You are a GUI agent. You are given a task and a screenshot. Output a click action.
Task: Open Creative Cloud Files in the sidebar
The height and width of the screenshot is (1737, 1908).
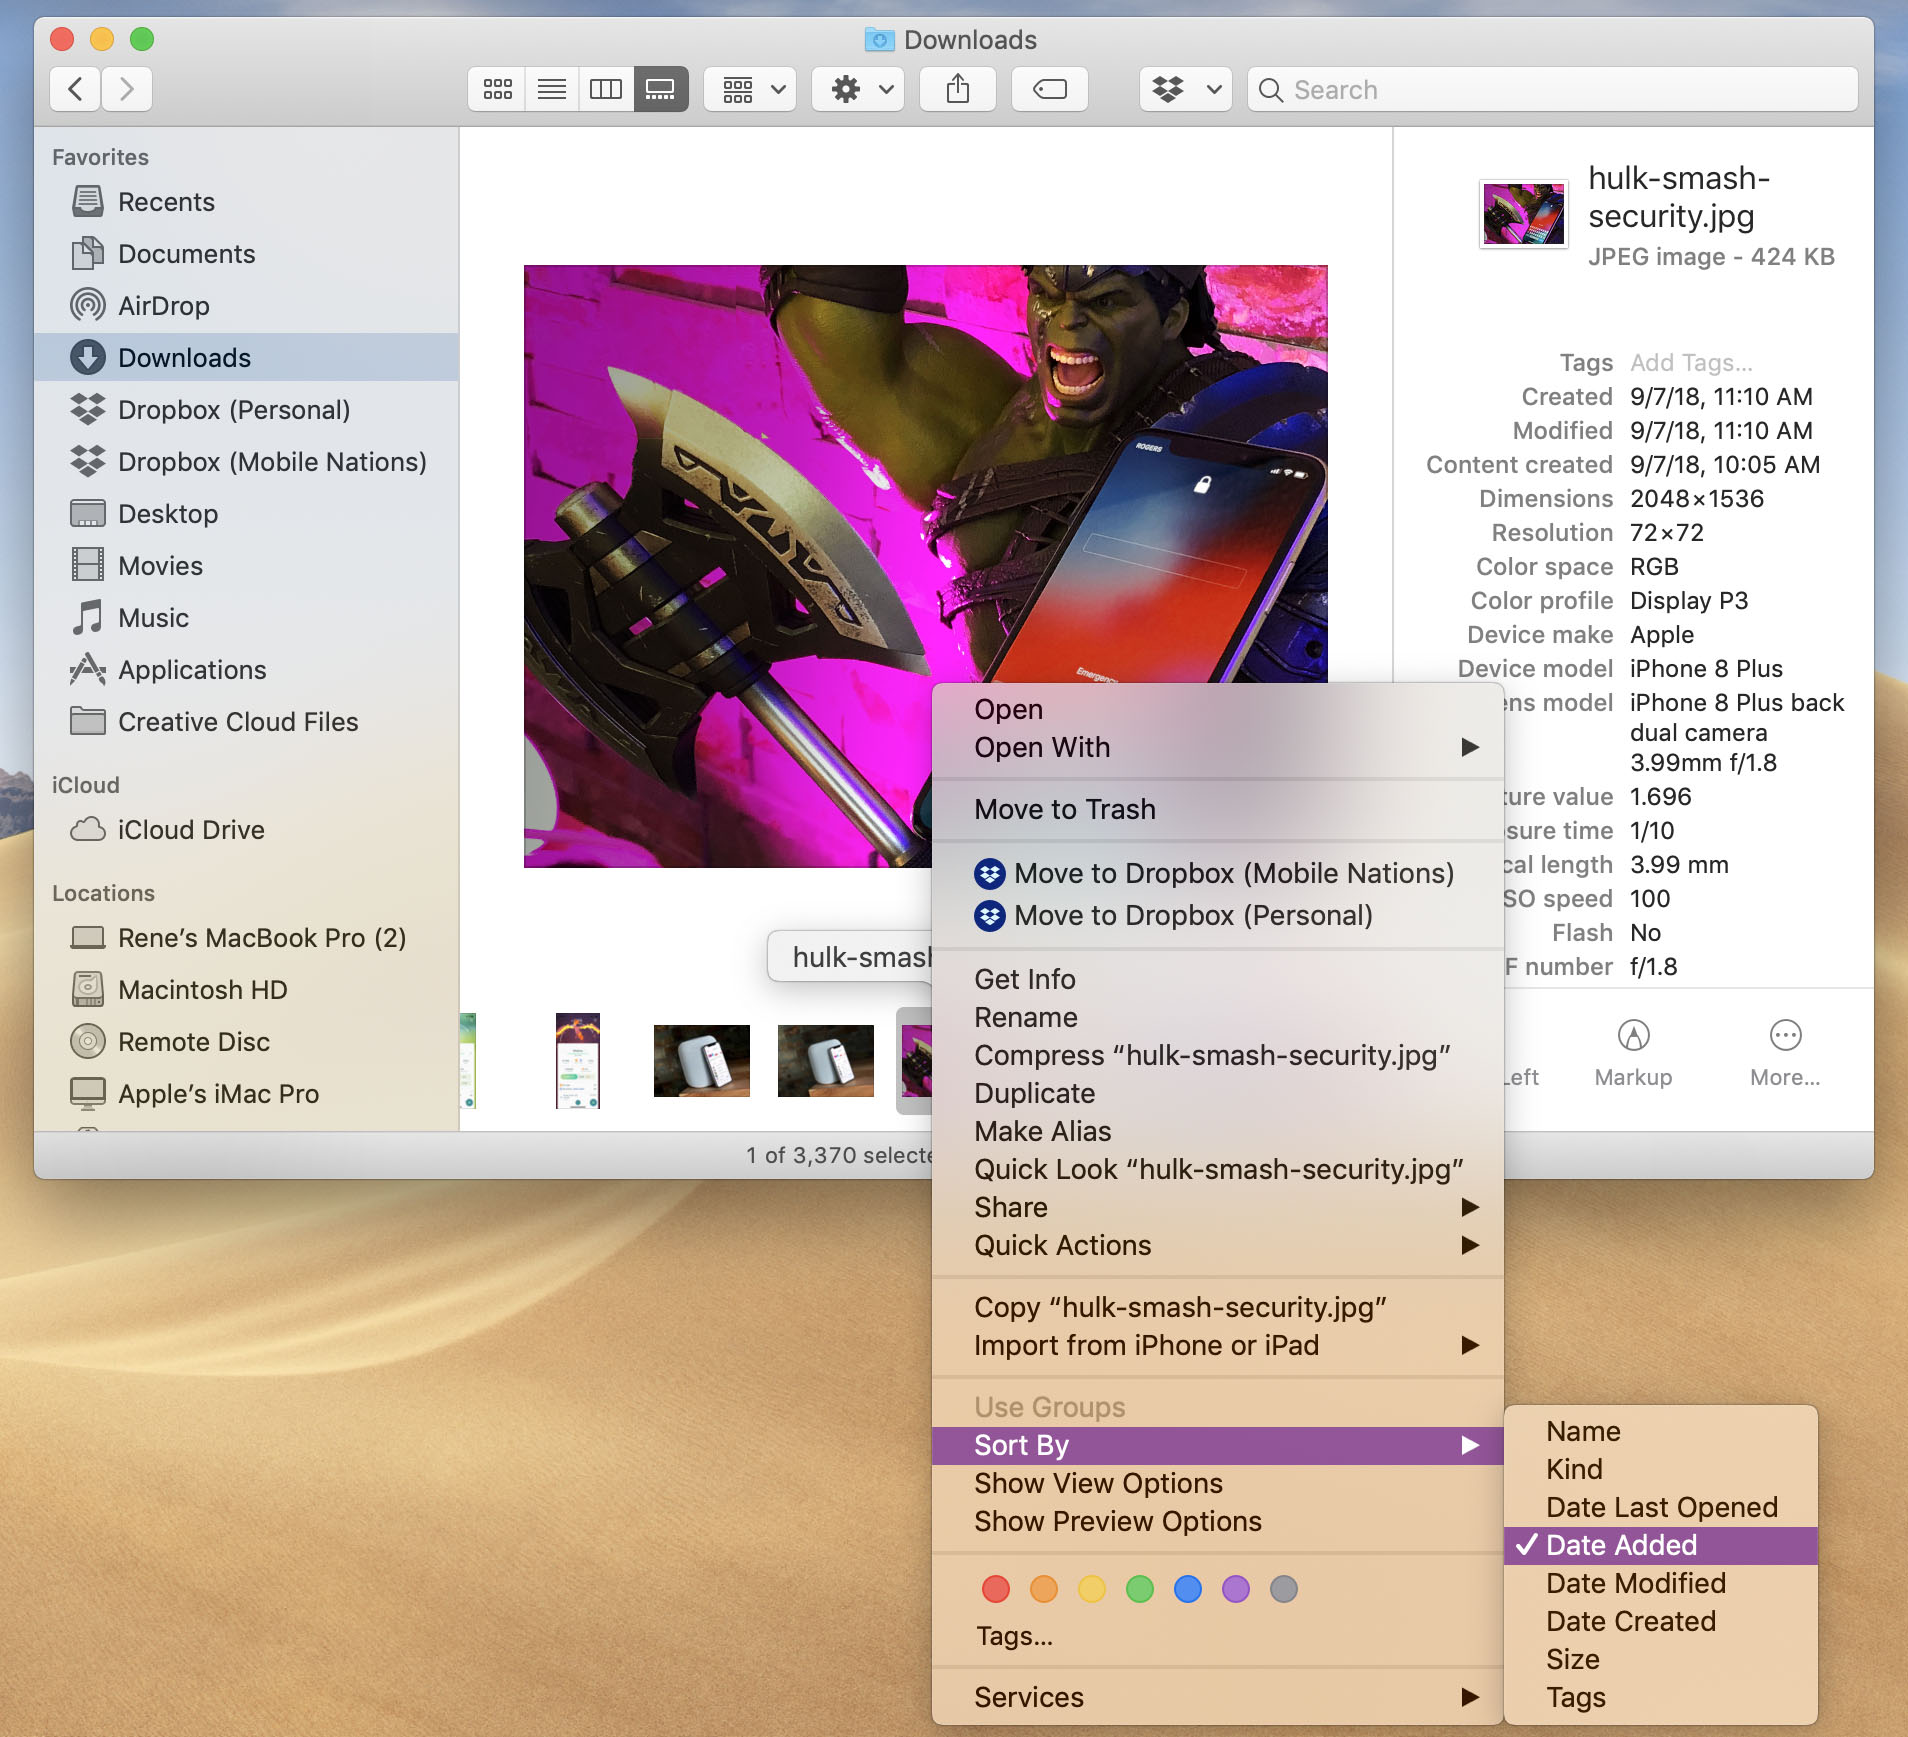[246, 721]
